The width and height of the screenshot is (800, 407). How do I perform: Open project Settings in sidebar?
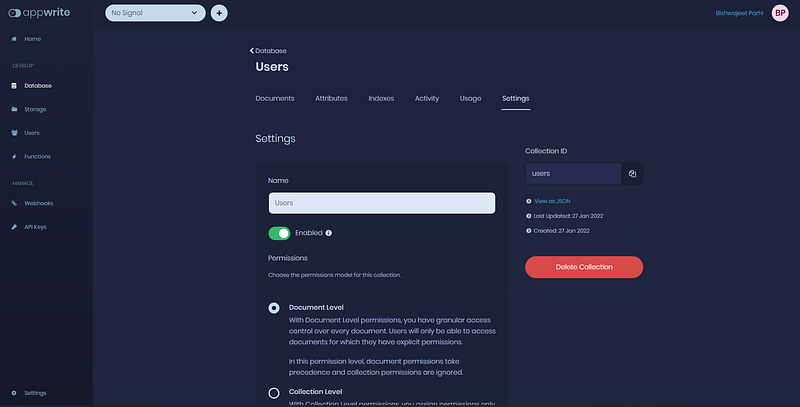tap(35, 393)
